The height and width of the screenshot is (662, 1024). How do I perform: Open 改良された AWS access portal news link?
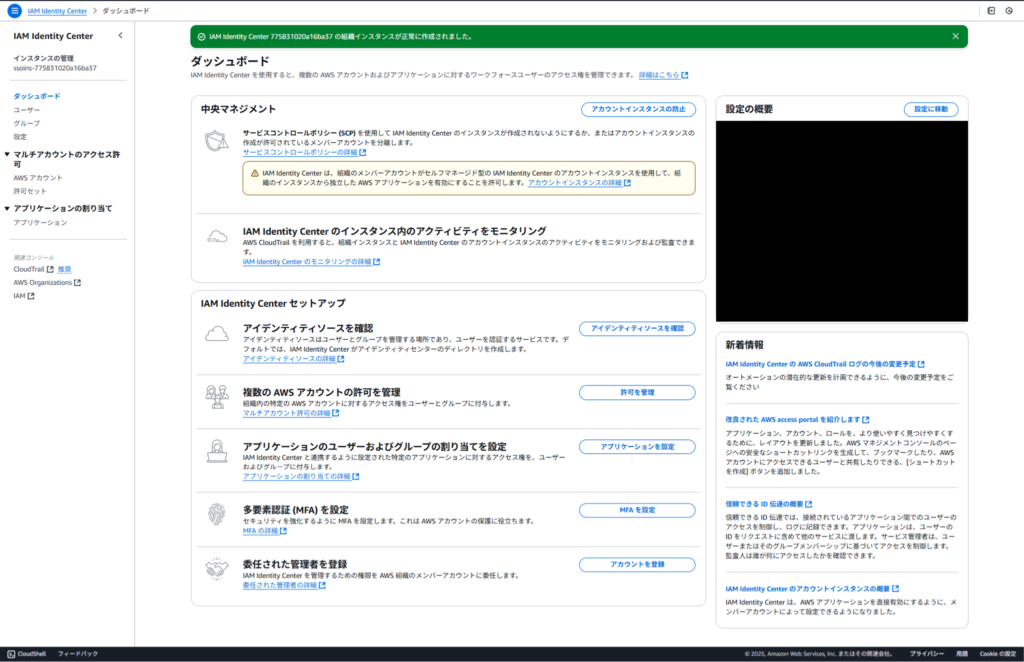797,420
